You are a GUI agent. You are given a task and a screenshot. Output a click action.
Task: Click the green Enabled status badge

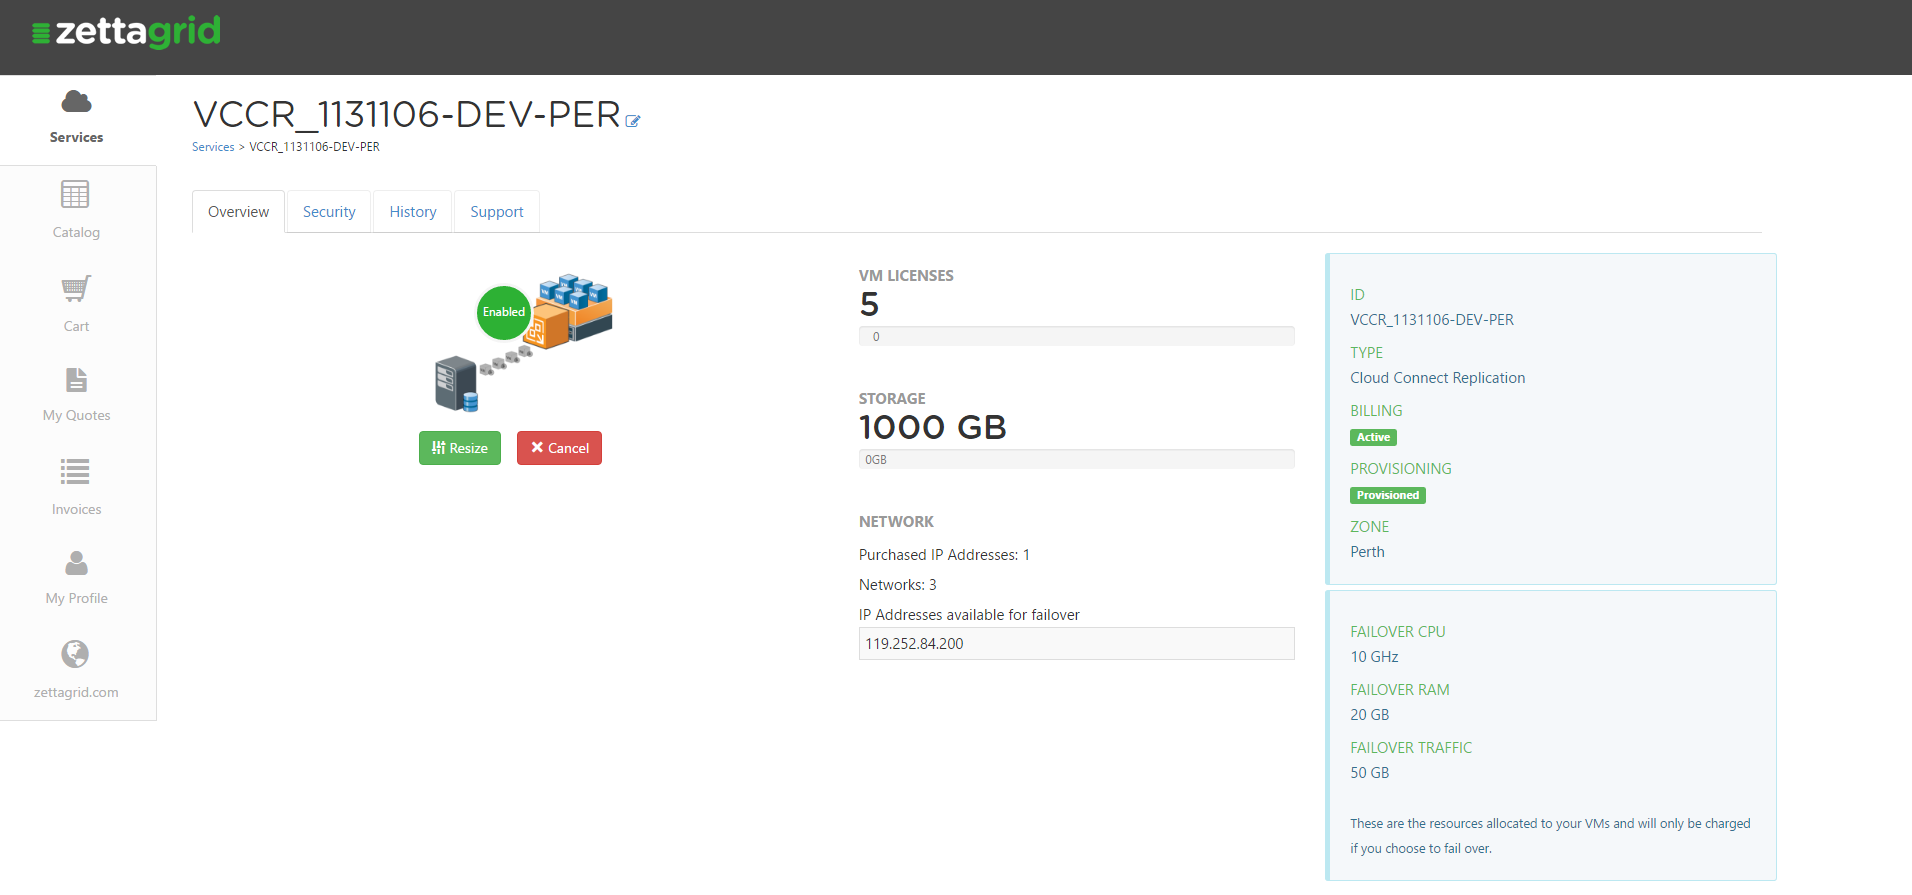click(x=504, y=312)
